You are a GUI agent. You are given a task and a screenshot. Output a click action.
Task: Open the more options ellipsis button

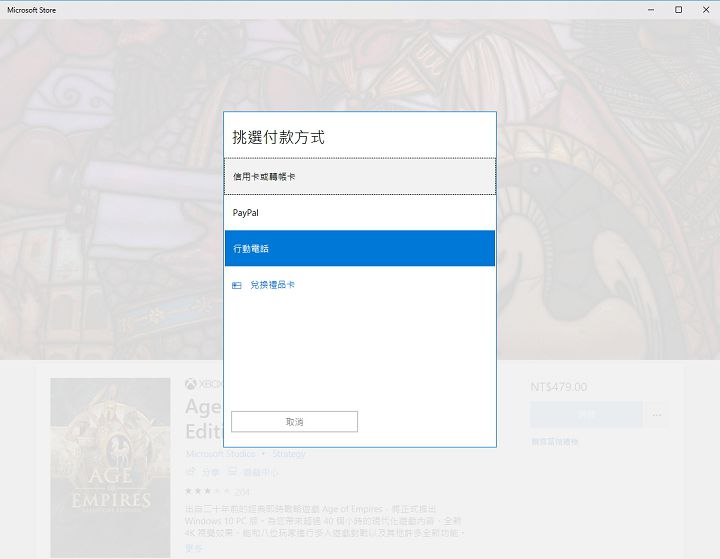tap(657, 415)
